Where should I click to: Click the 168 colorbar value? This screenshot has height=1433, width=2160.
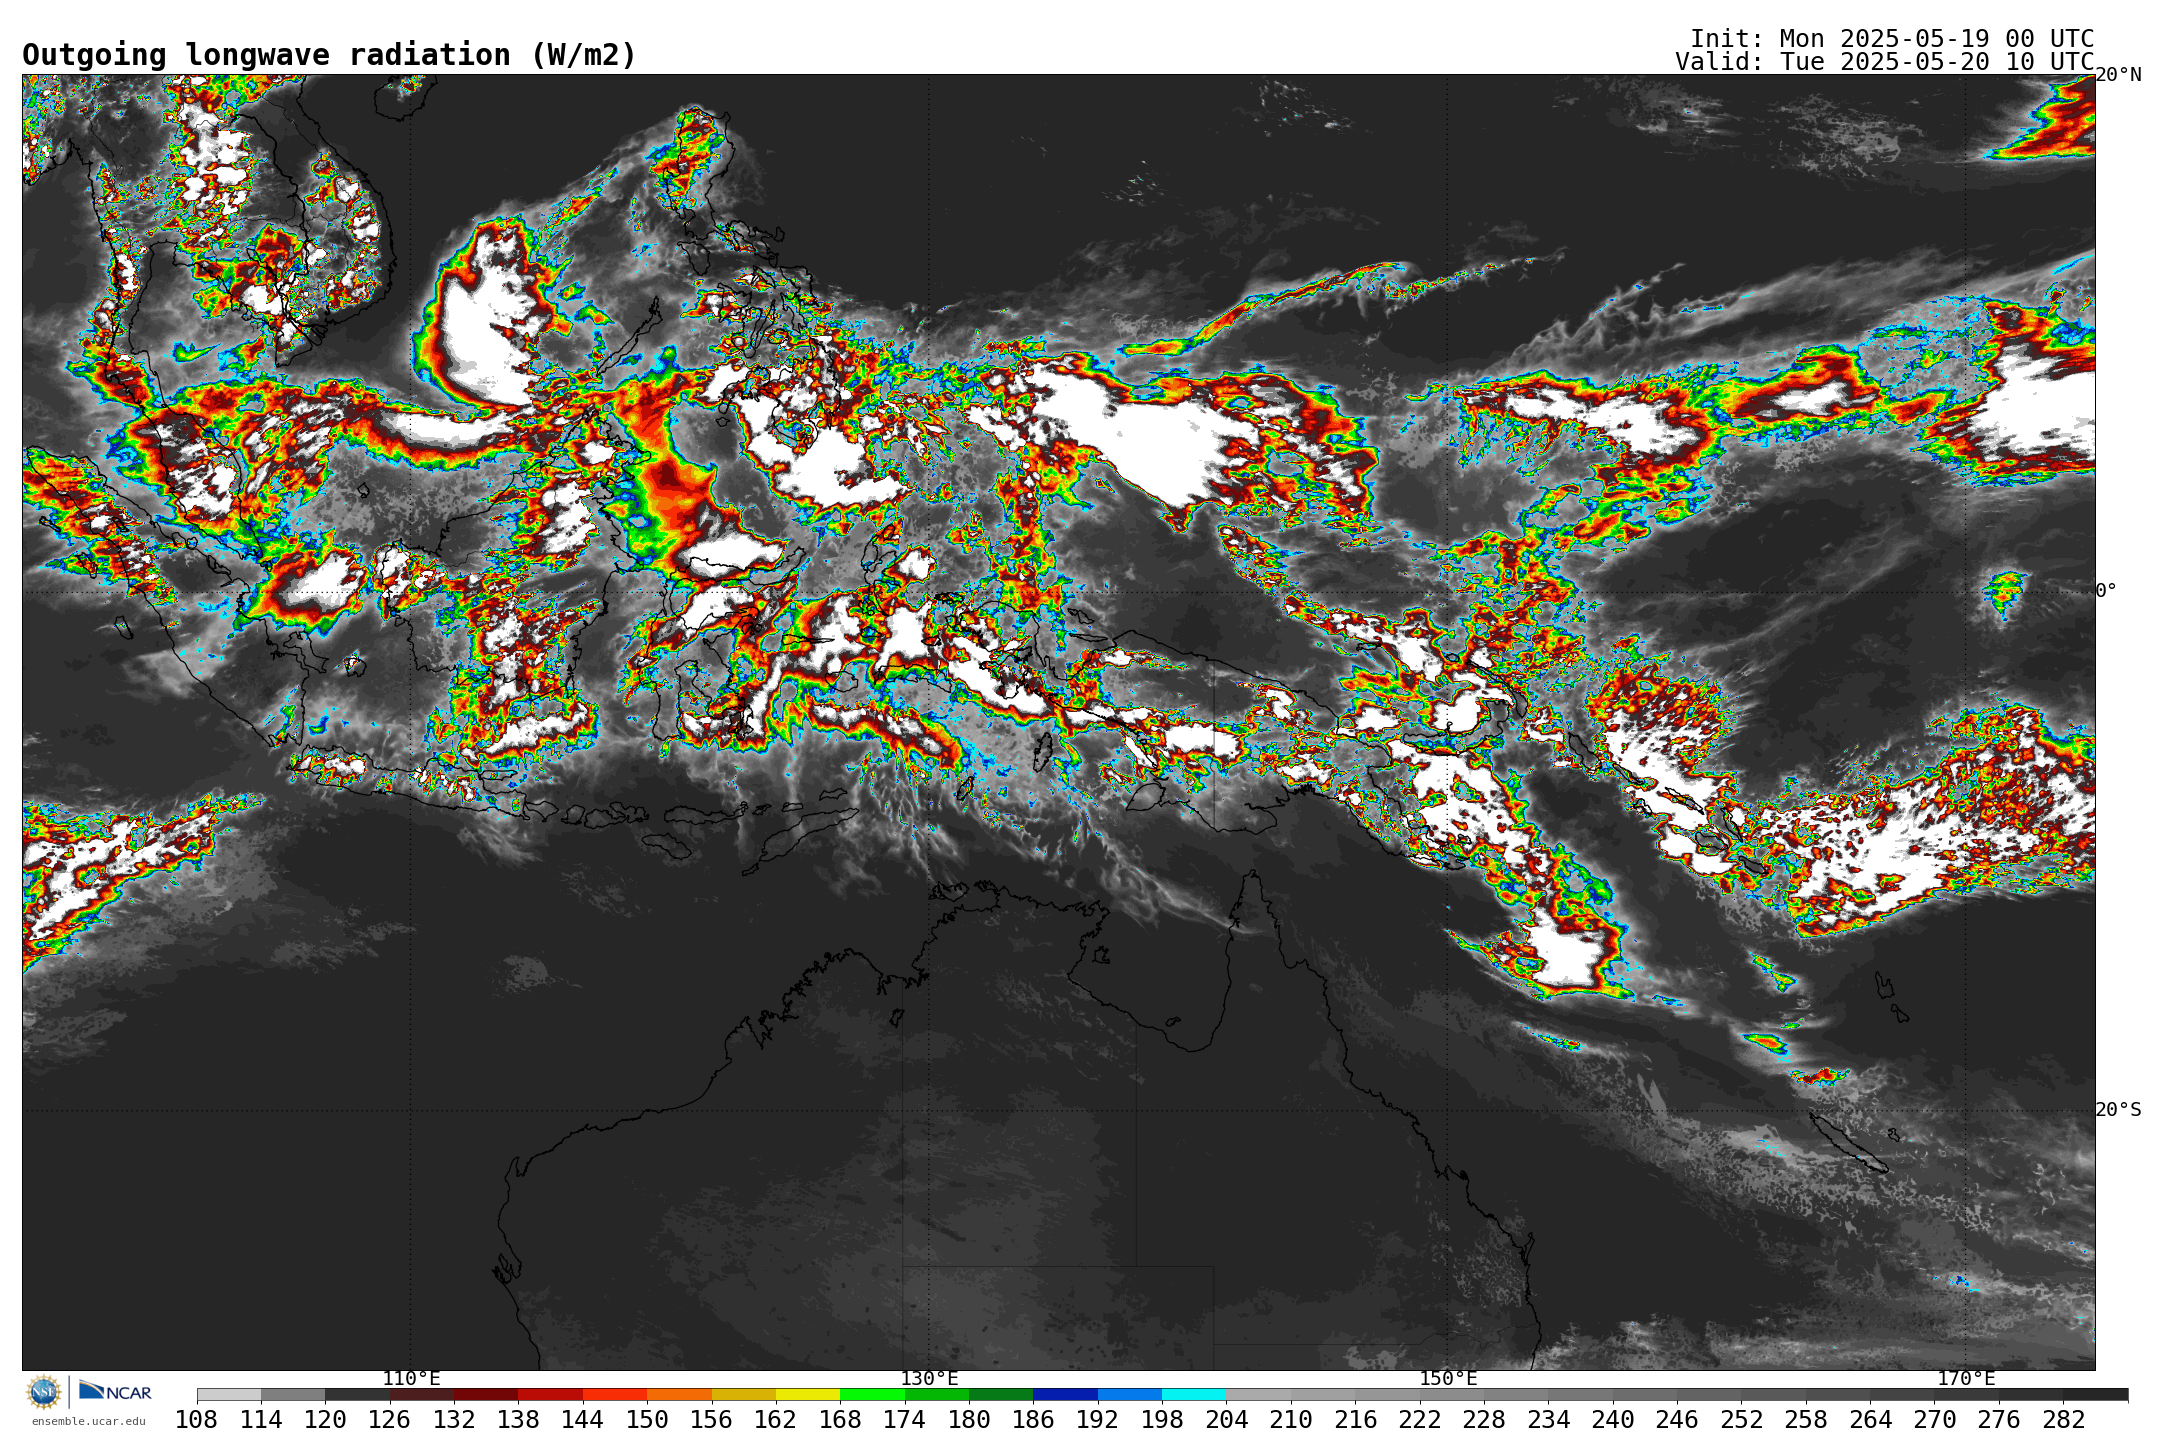840,1420
